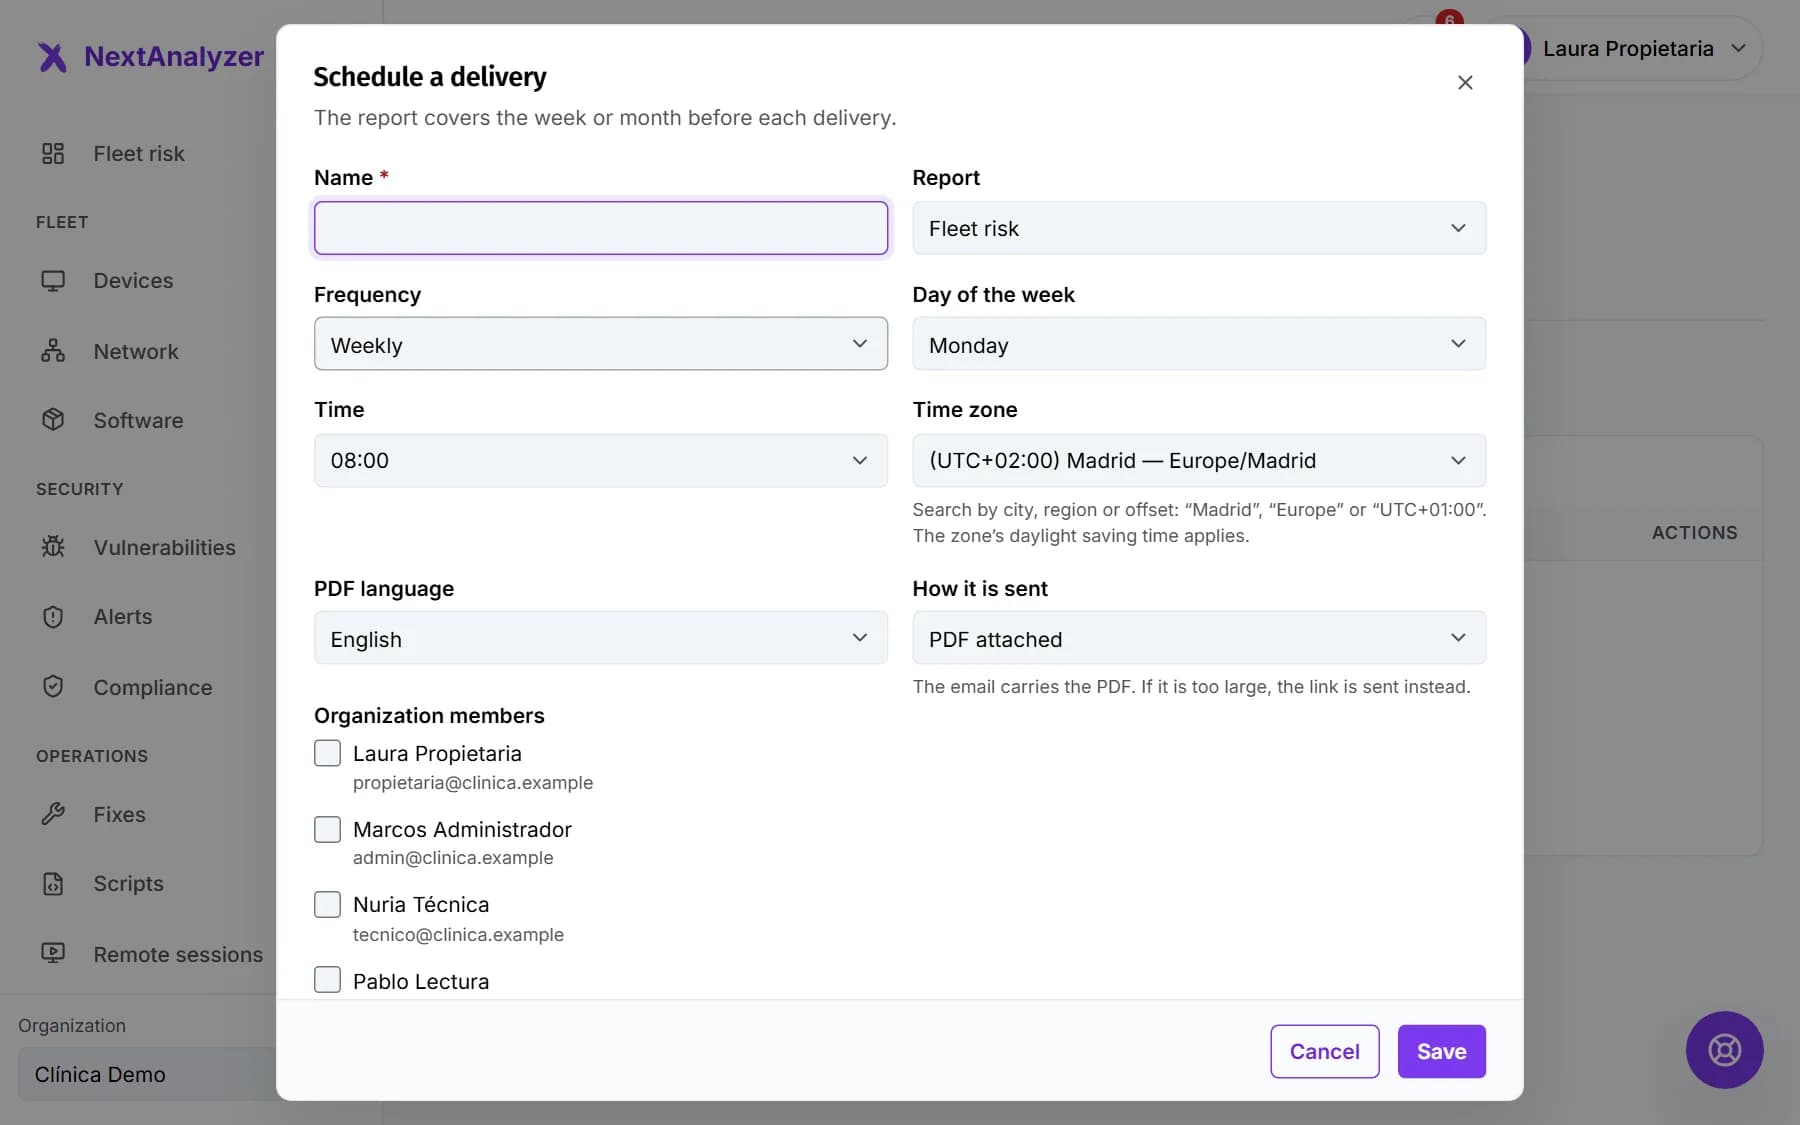Go to Remote sessions in the sidebar

click(177, 954)
